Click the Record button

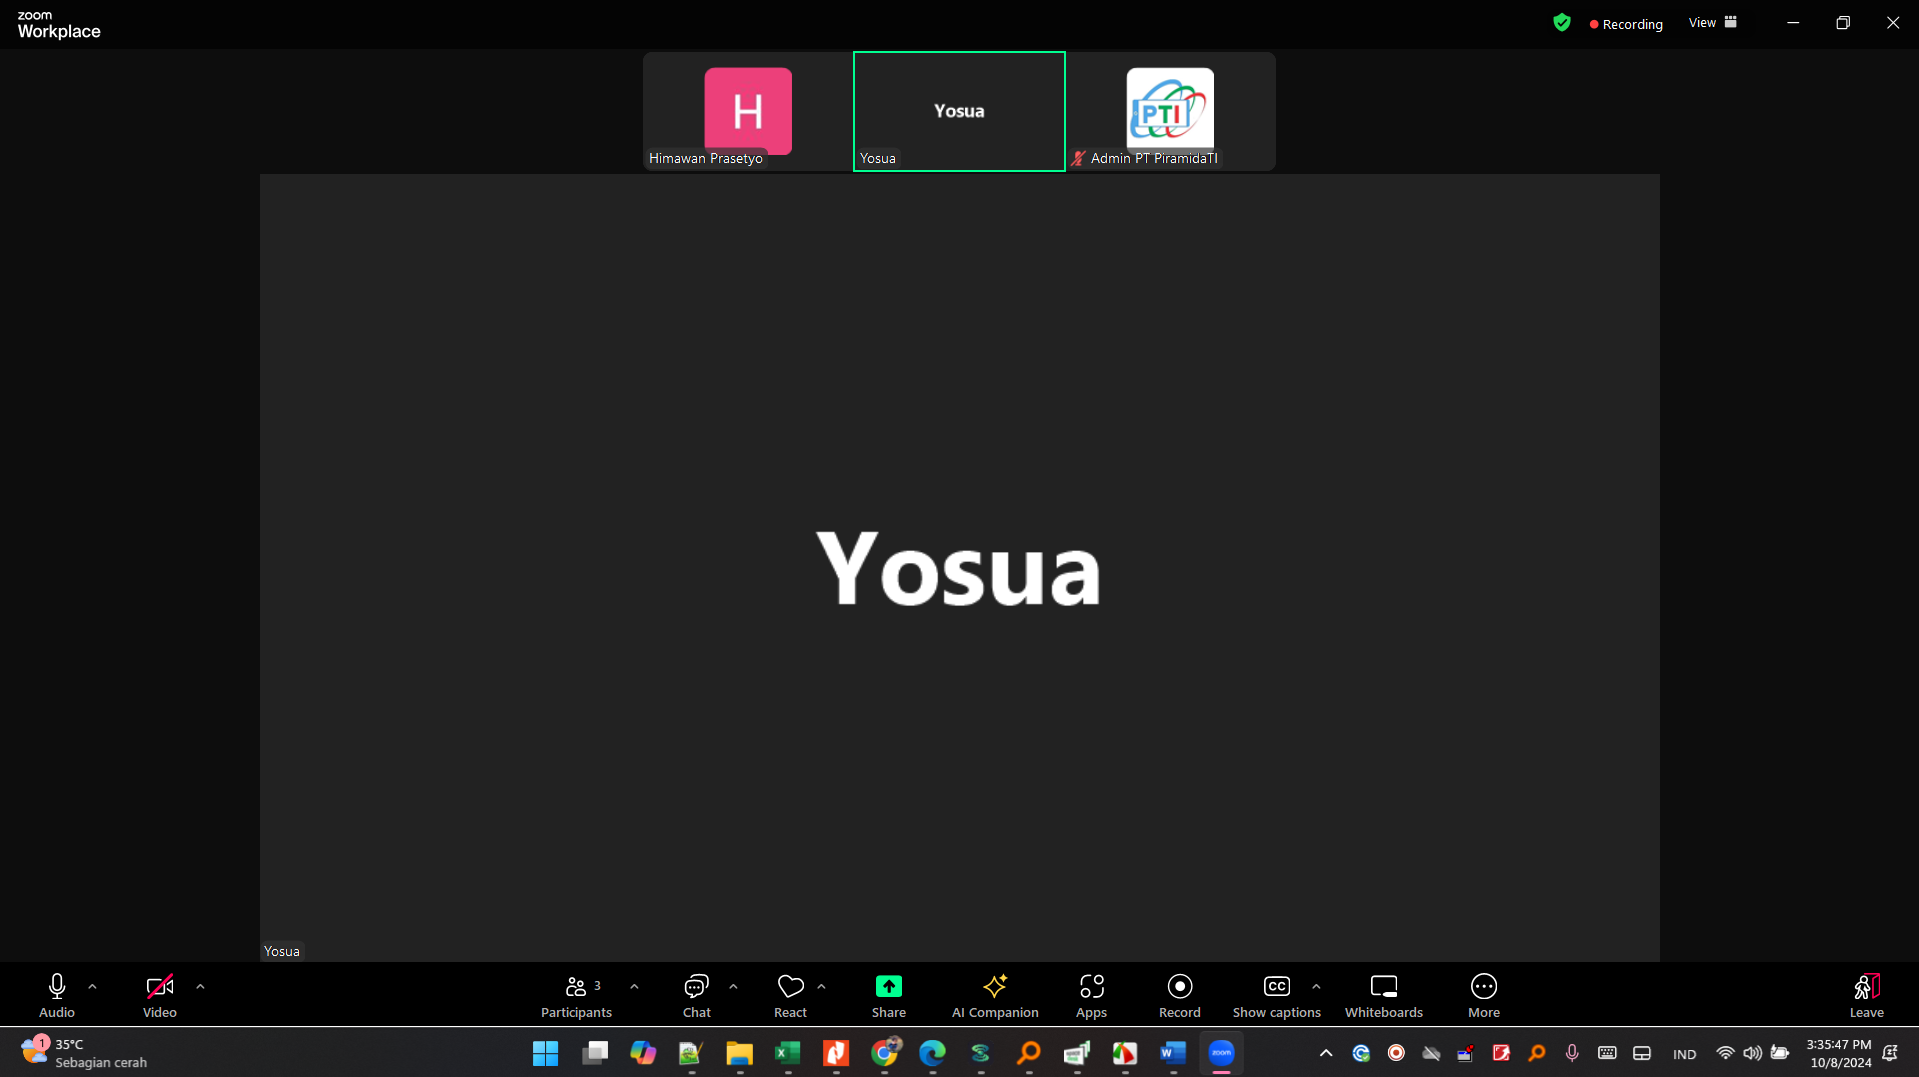(x=1179, y=995)
